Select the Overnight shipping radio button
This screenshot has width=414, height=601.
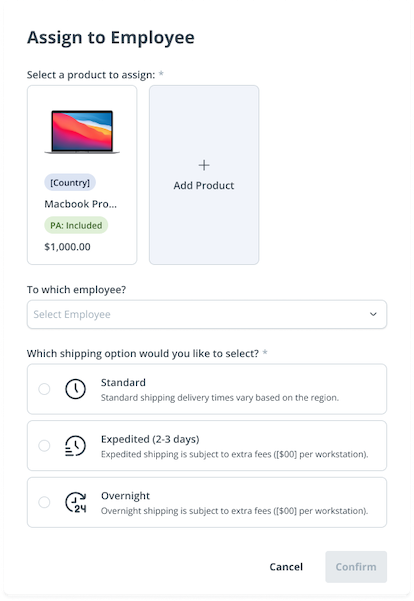click(x=44, y=502)
